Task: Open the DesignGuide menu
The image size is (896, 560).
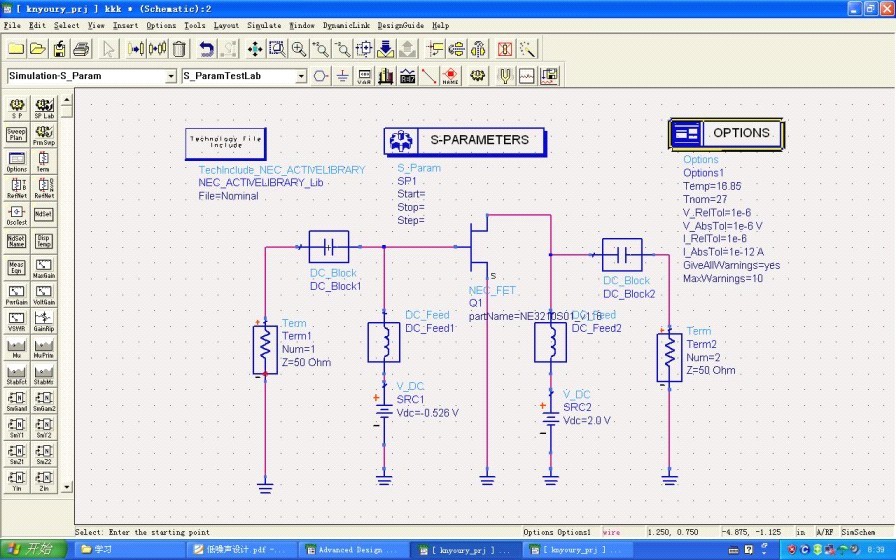Action: [x=401, y=25]
